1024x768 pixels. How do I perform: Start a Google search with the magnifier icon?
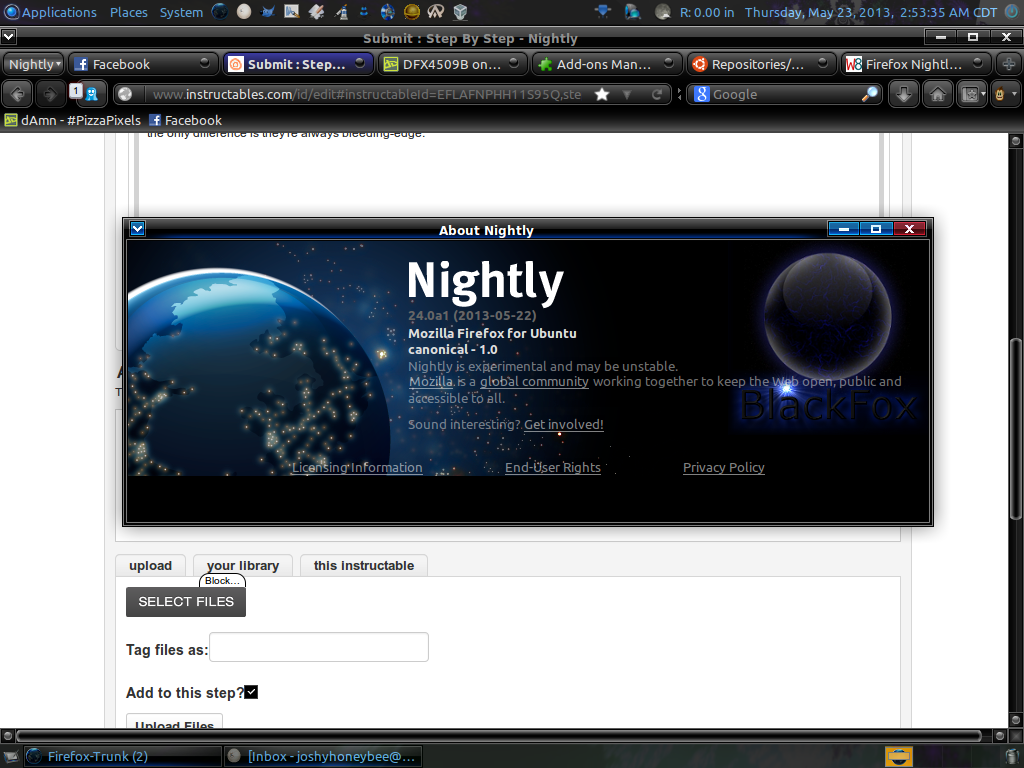tap(872, 93)
